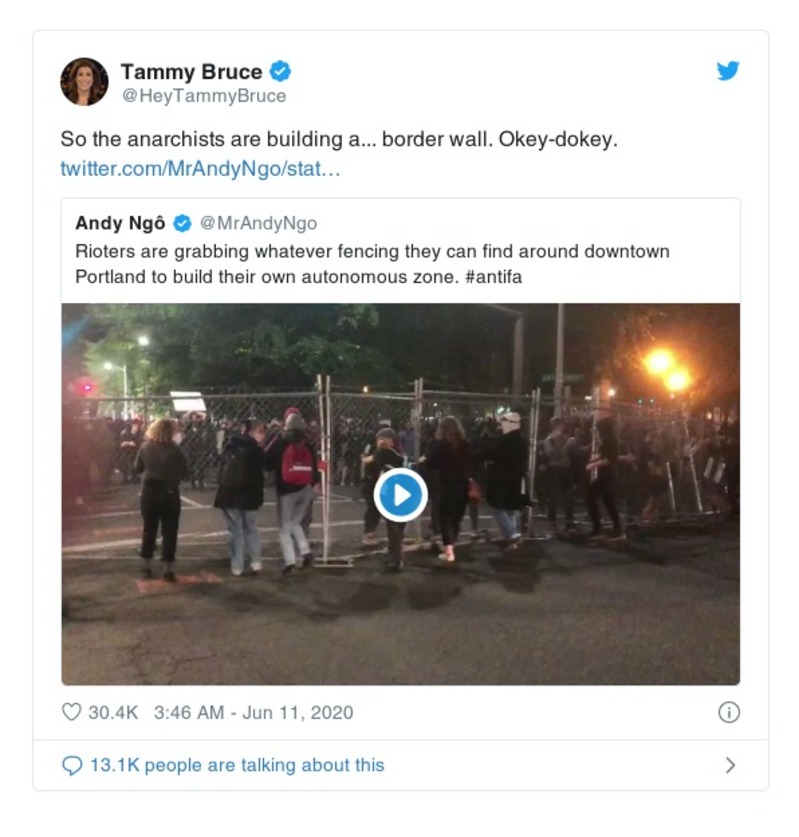Open the 3:46 AM - Jun 11, 2020 timestamp
Image resolution: width=799 pixels, height=837 pixels.
click(x=253, y=713)
